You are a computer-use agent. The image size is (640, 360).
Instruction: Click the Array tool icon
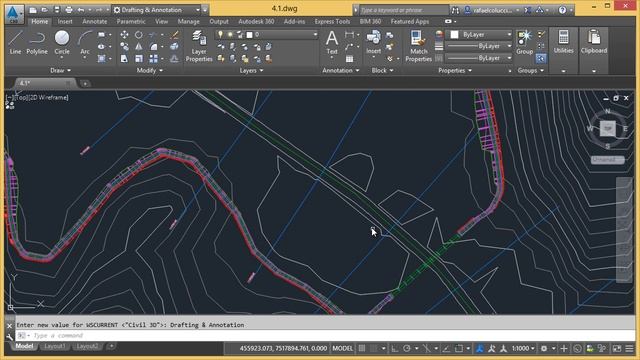tap(153, 59)
